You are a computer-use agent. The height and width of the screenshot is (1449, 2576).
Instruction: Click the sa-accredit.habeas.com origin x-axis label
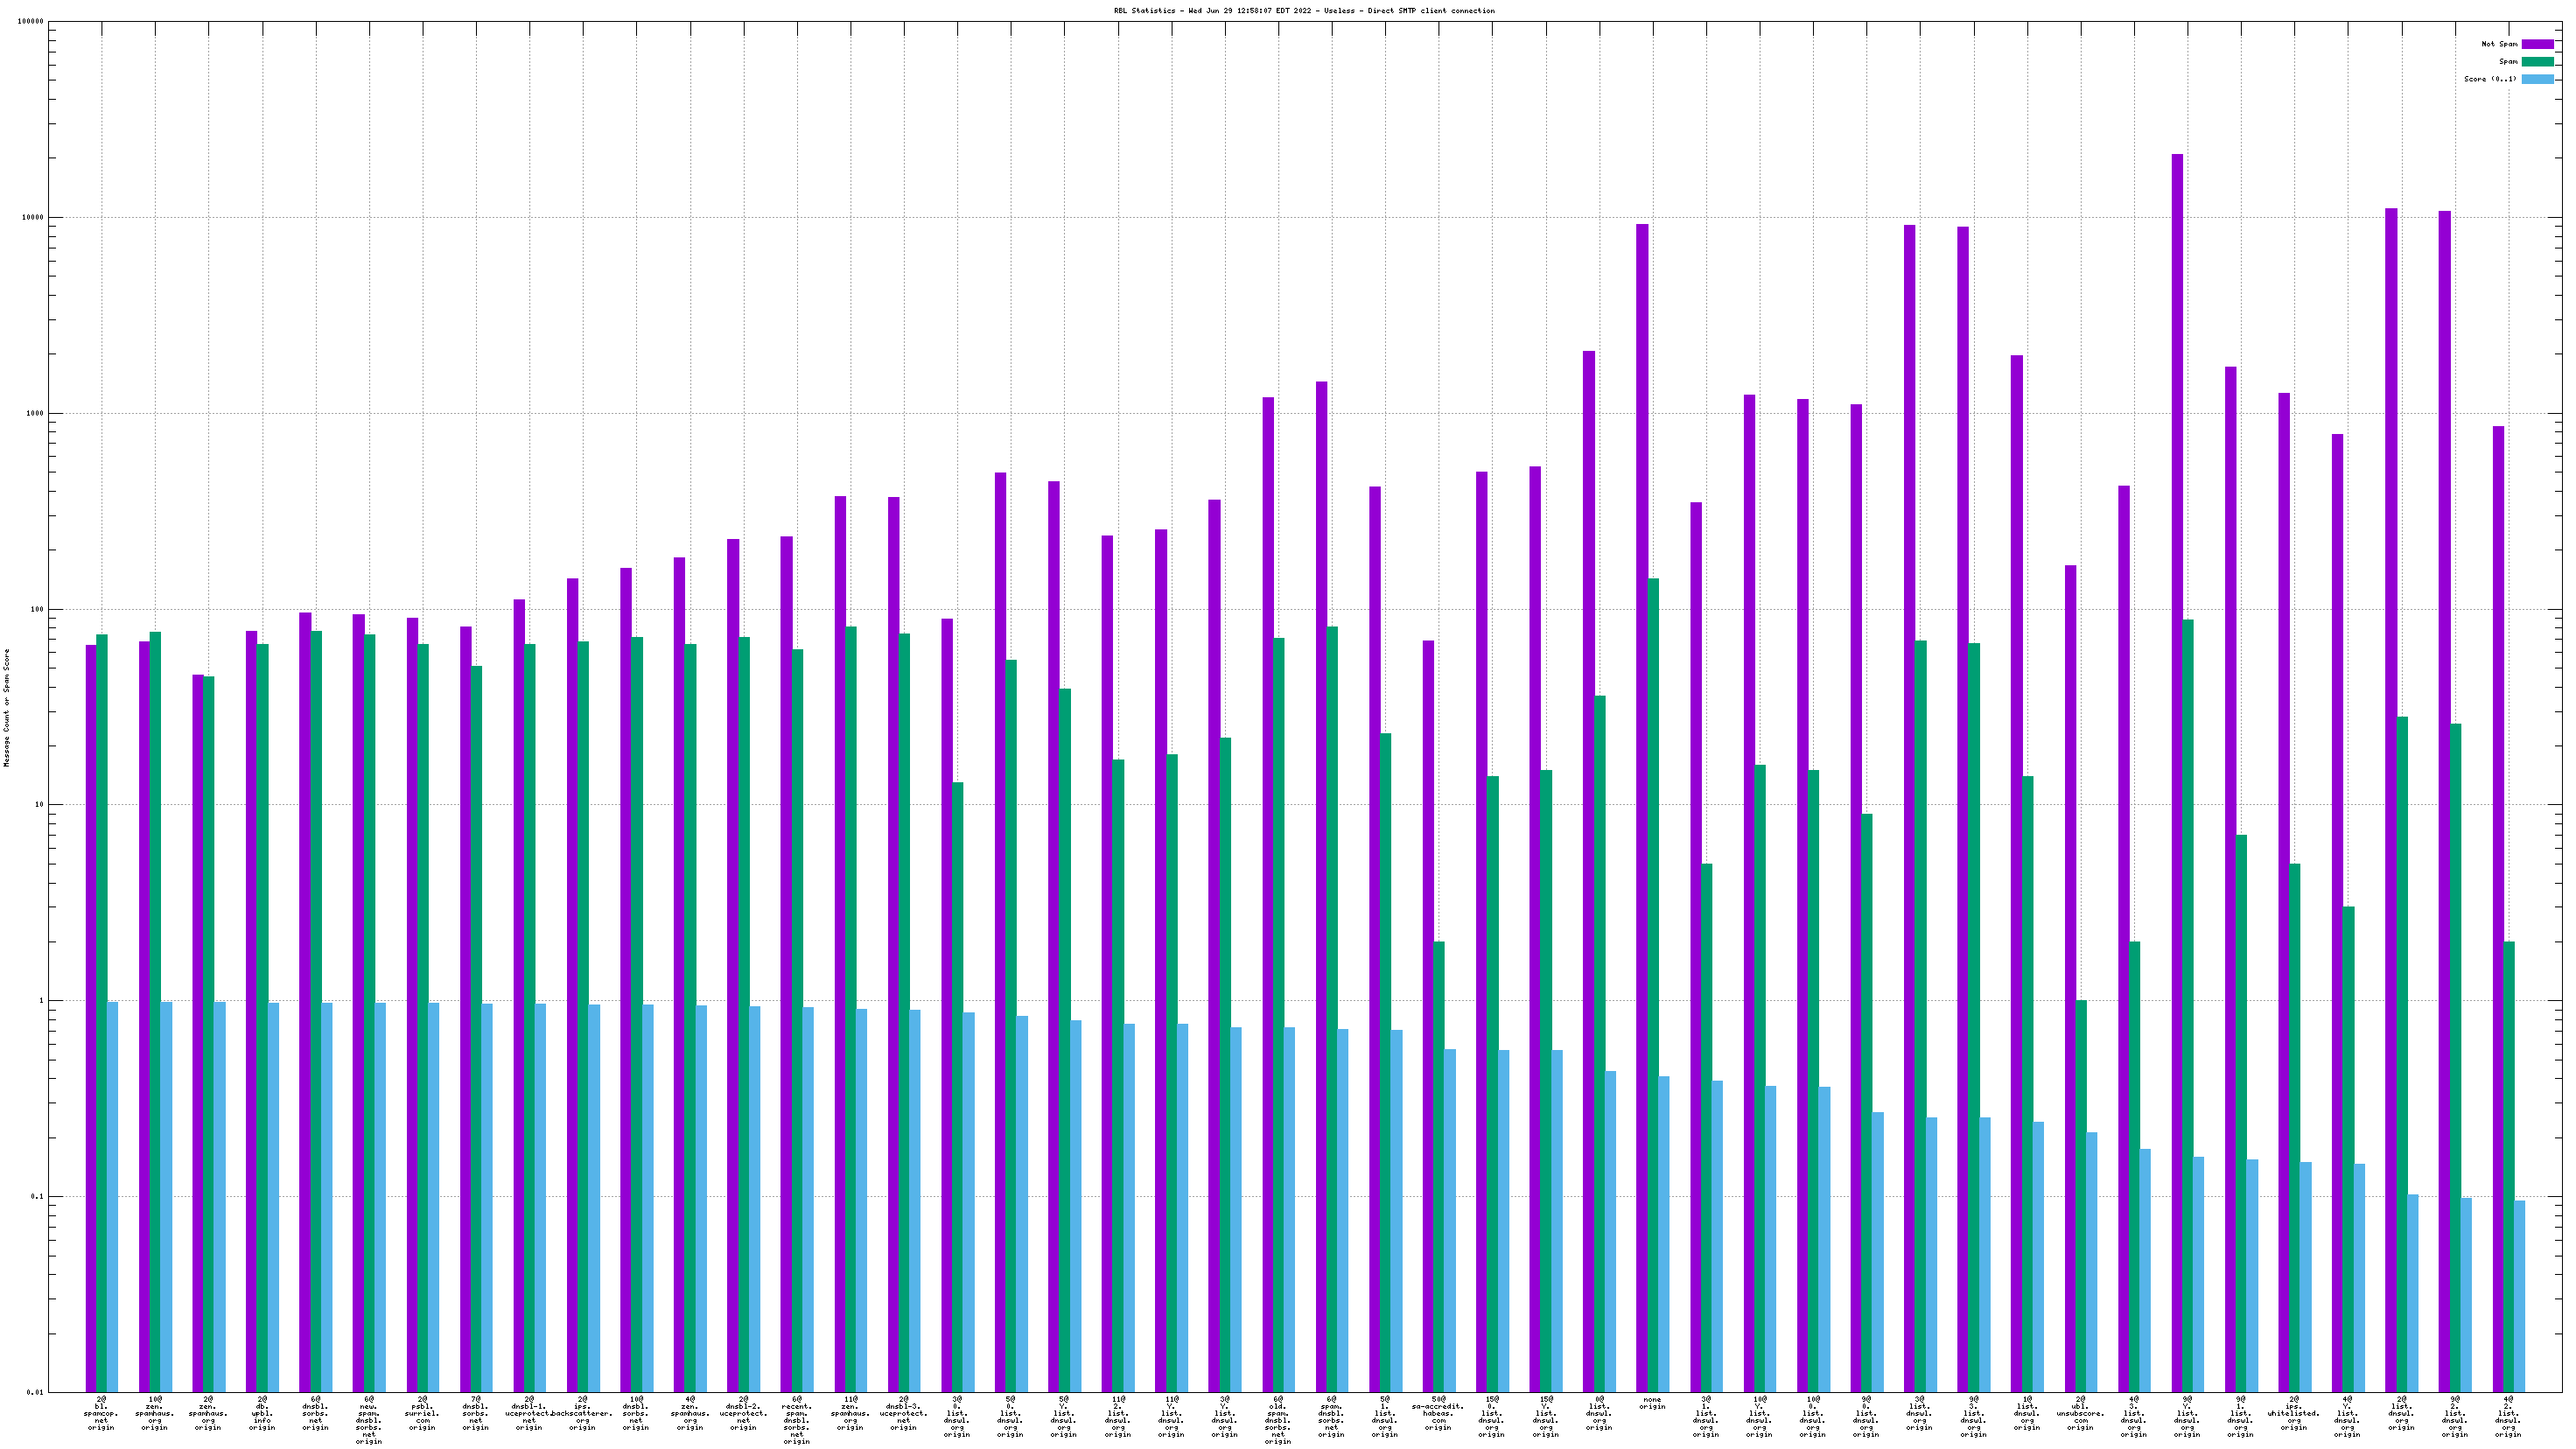click(x=1438, y=1413)
